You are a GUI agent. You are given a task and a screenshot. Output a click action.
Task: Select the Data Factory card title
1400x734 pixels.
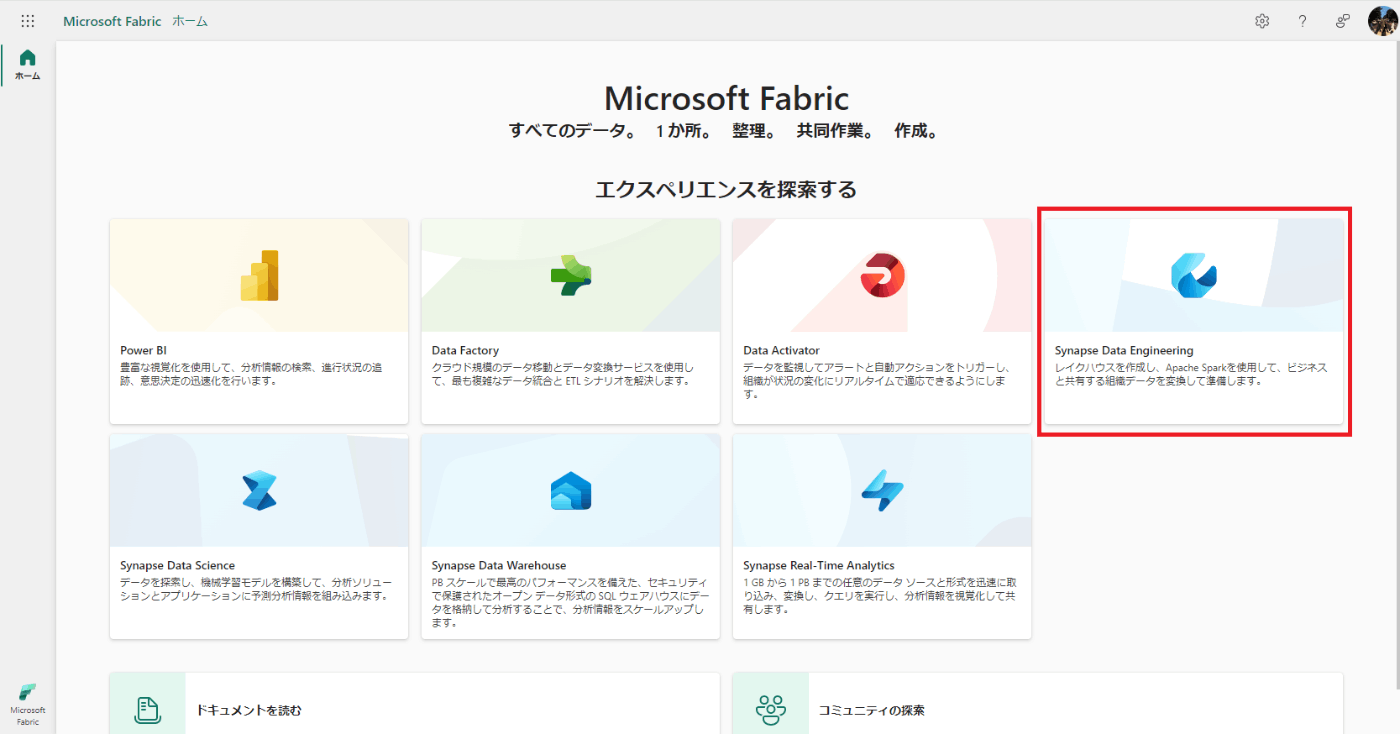(465, 351)
